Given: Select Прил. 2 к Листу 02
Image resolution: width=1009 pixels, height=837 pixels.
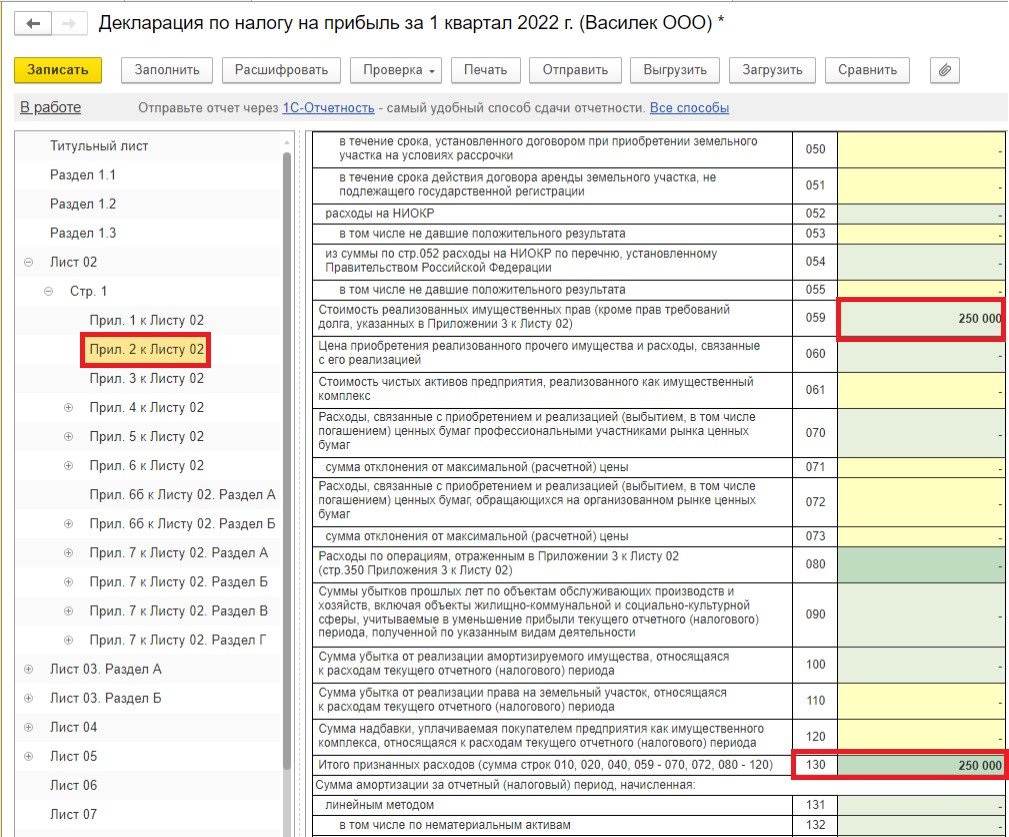Looking at the screenshot, I should [147, 349].
